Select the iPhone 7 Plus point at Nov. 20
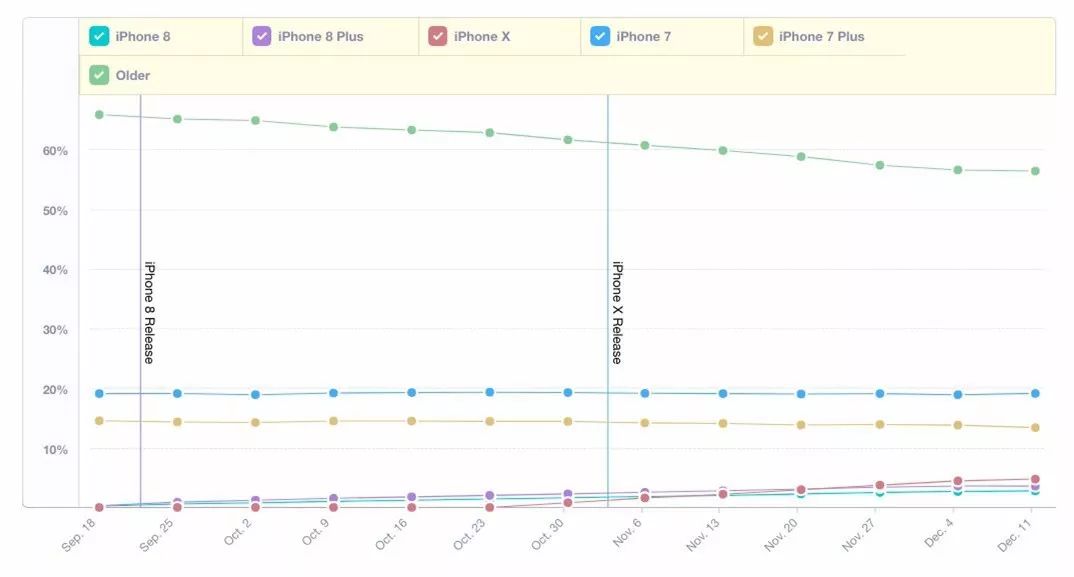 tap(801, 425)
